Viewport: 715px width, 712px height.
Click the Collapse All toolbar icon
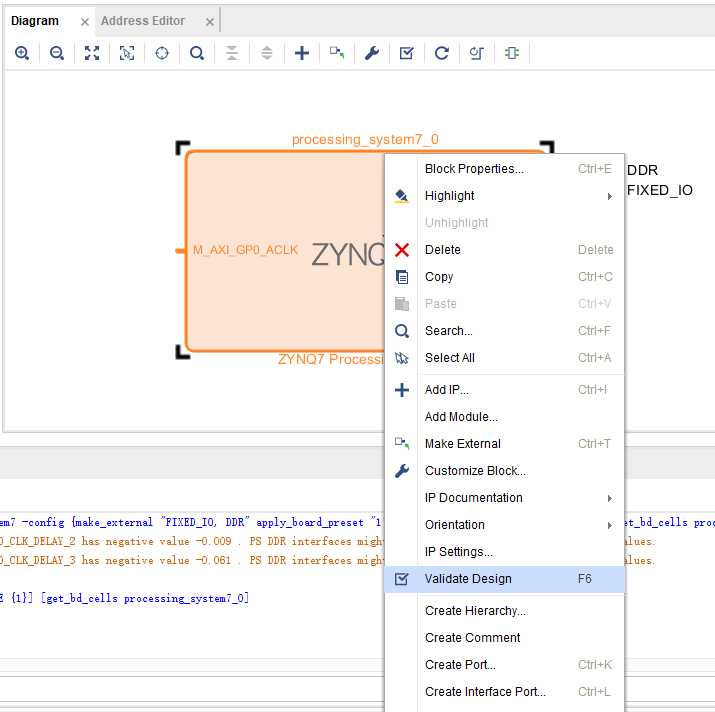click(232, 53)
